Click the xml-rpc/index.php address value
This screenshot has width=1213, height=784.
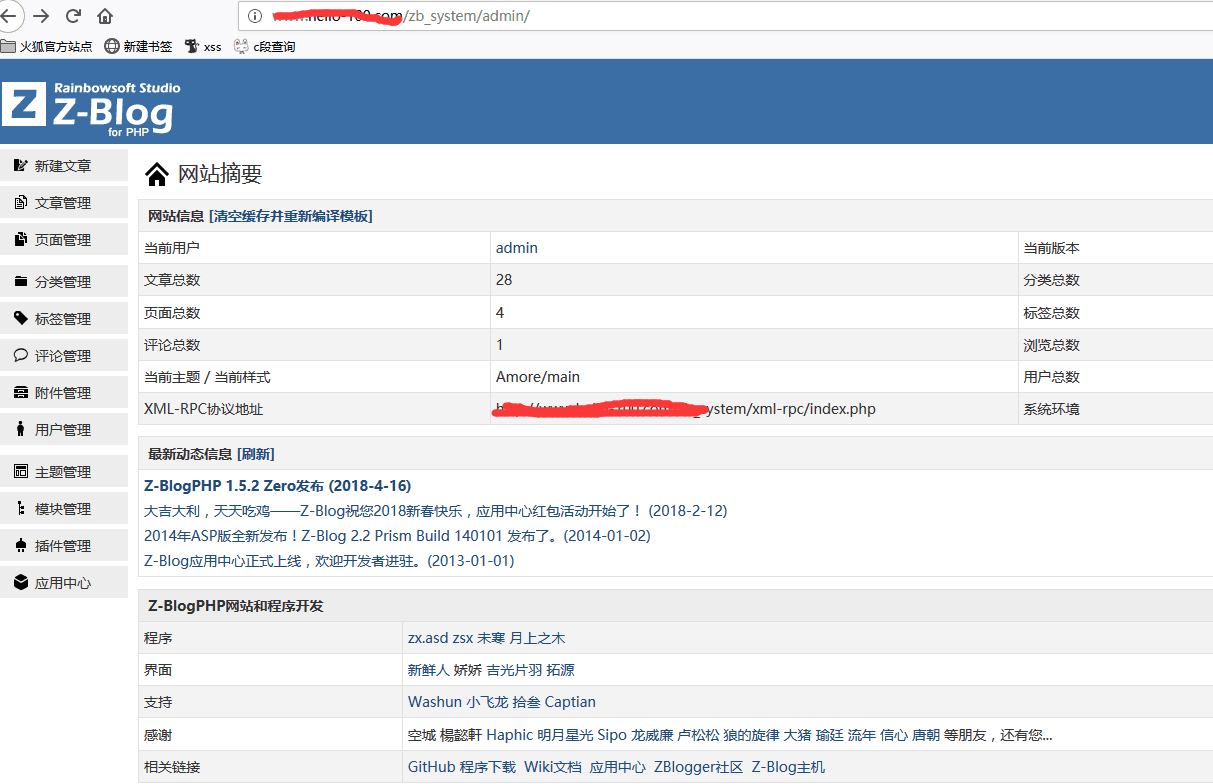pyautogui.click(x=685, y=409)
